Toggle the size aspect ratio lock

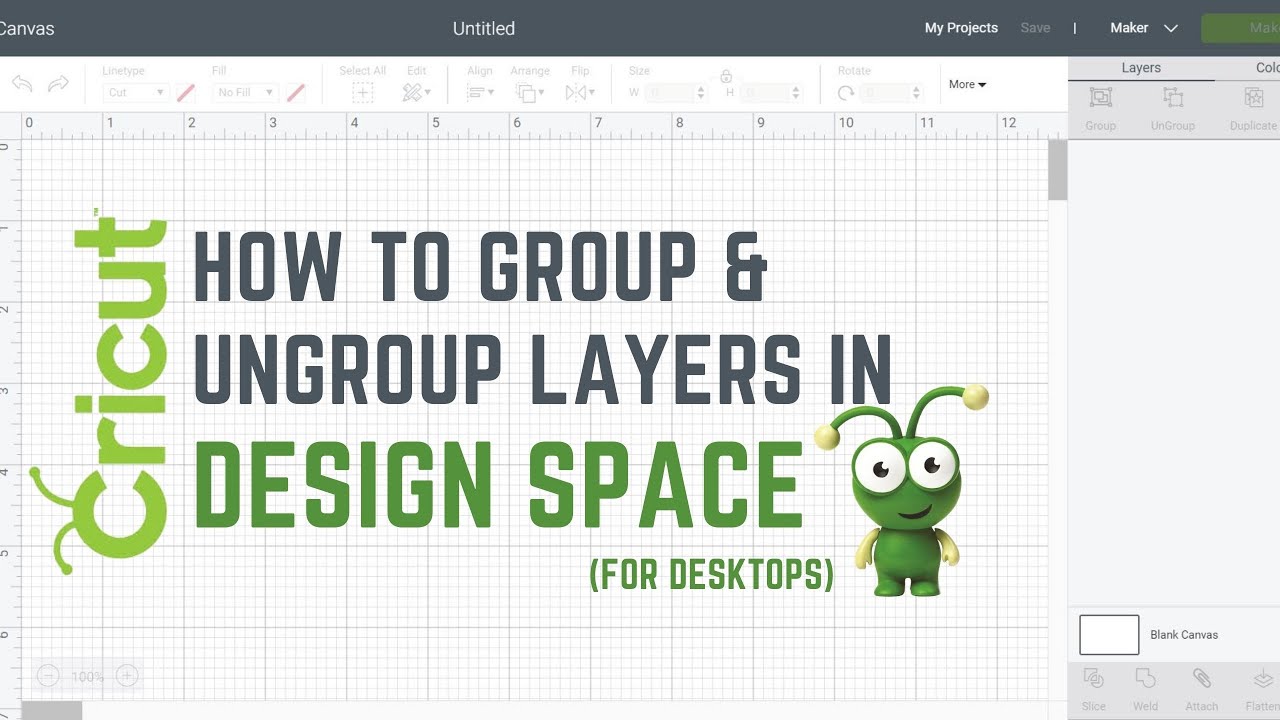(726, 76)
